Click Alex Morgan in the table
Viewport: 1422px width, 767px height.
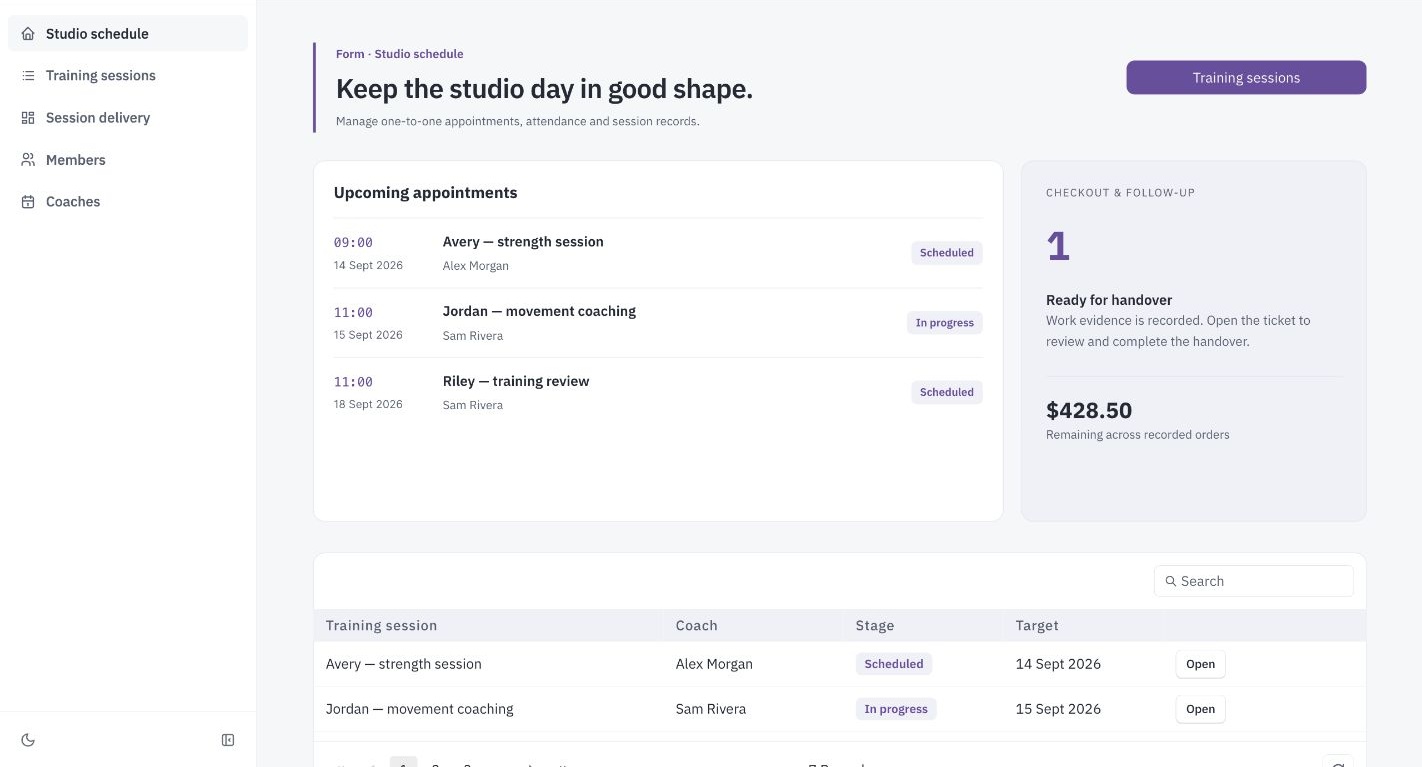[714, 664]
